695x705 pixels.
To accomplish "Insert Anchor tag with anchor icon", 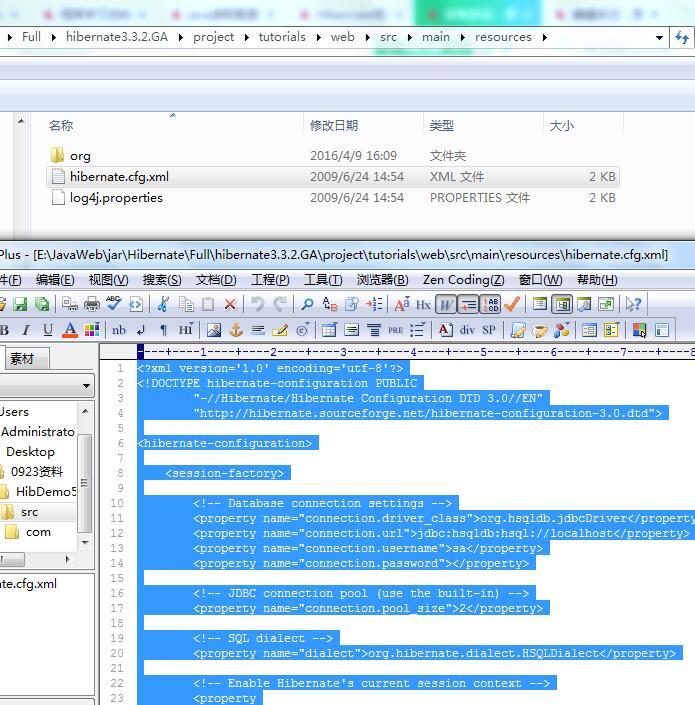I will [236, 330].
